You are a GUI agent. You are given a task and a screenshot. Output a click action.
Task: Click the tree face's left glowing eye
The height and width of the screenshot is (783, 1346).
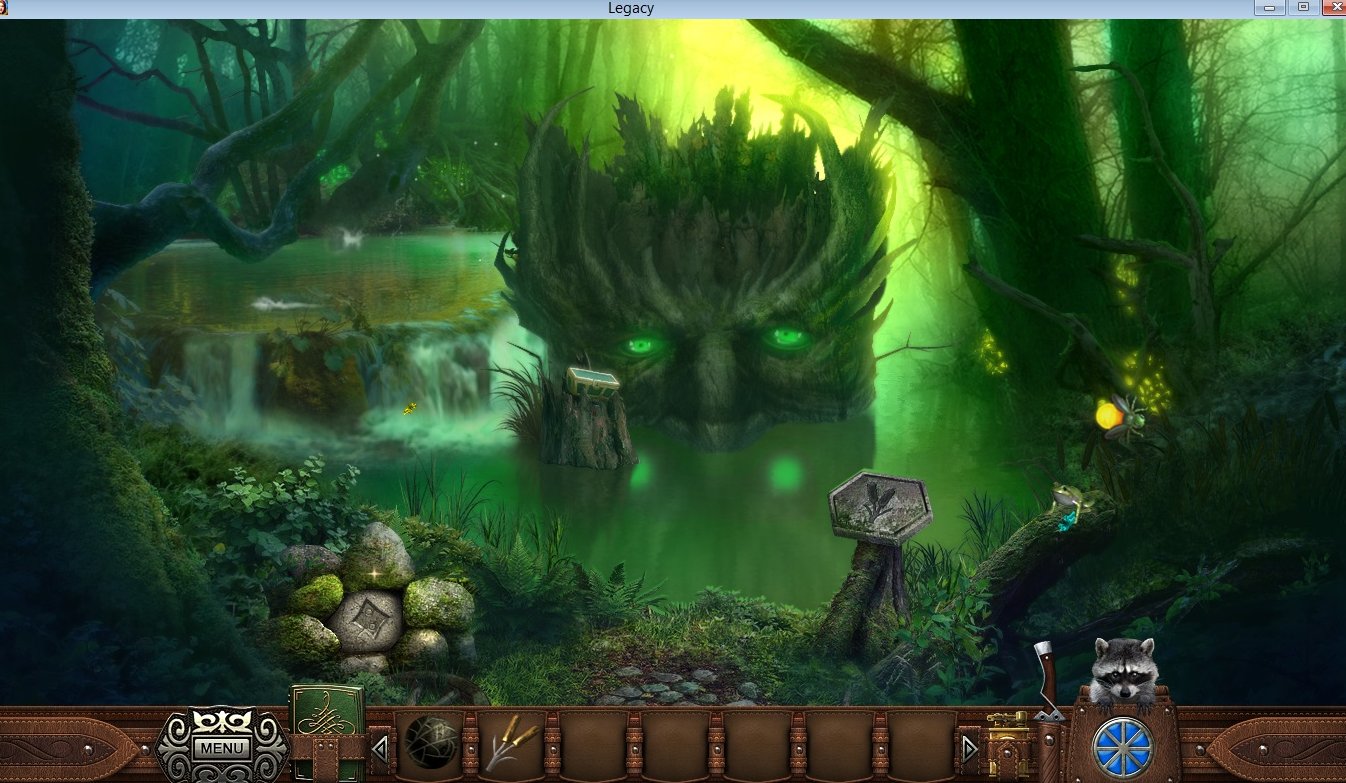coord(642,346)
